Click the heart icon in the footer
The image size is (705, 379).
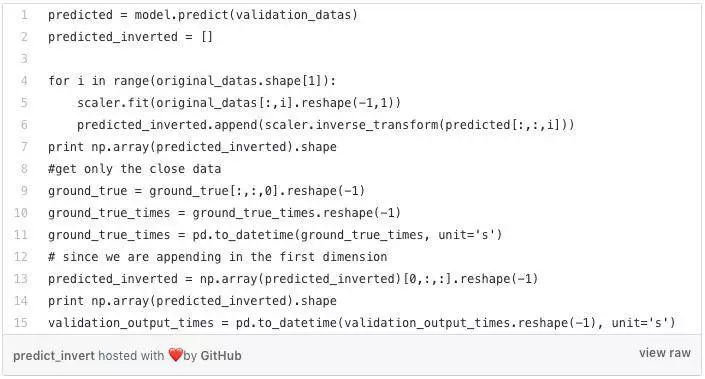pyautogui.click(x=175, y=355)
